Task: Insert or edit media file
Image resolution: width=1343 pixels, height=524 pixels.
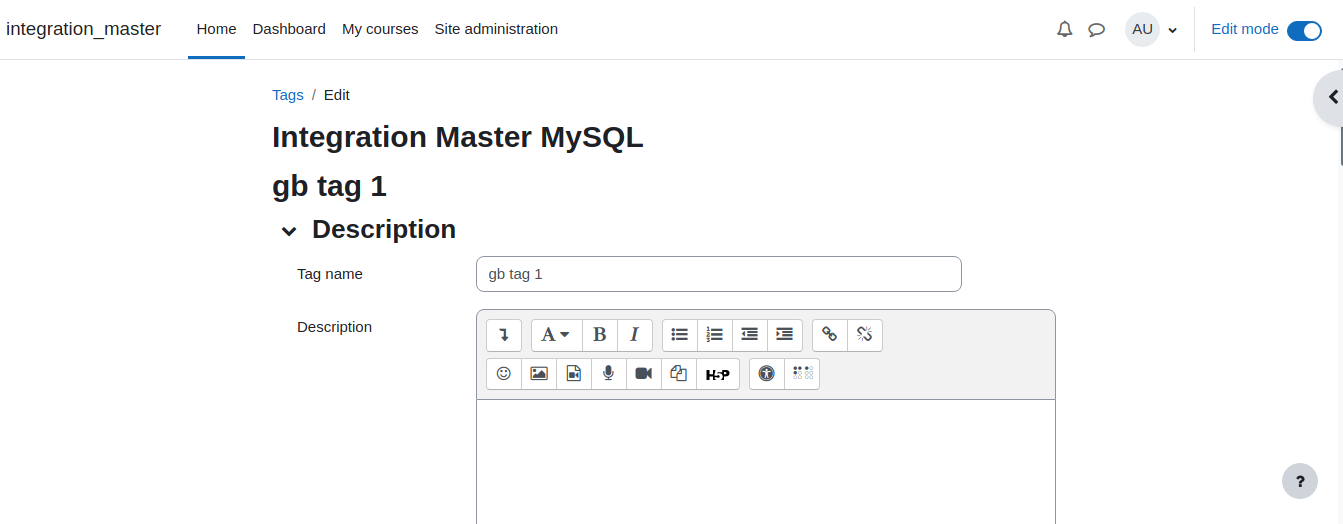Action: pyautogui.click(x=574, y=374)
